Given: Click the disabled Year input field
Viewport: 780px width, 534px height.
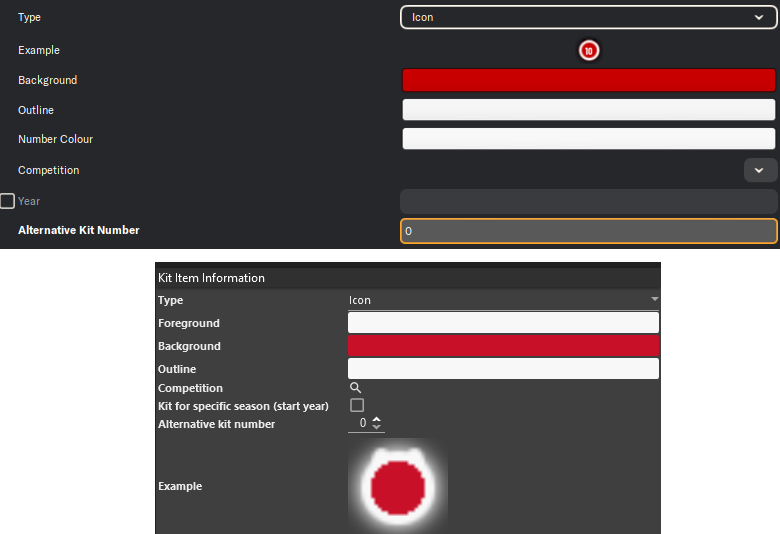Looking at the screenshot, I should pyautogui.click(x=588, y=202).
